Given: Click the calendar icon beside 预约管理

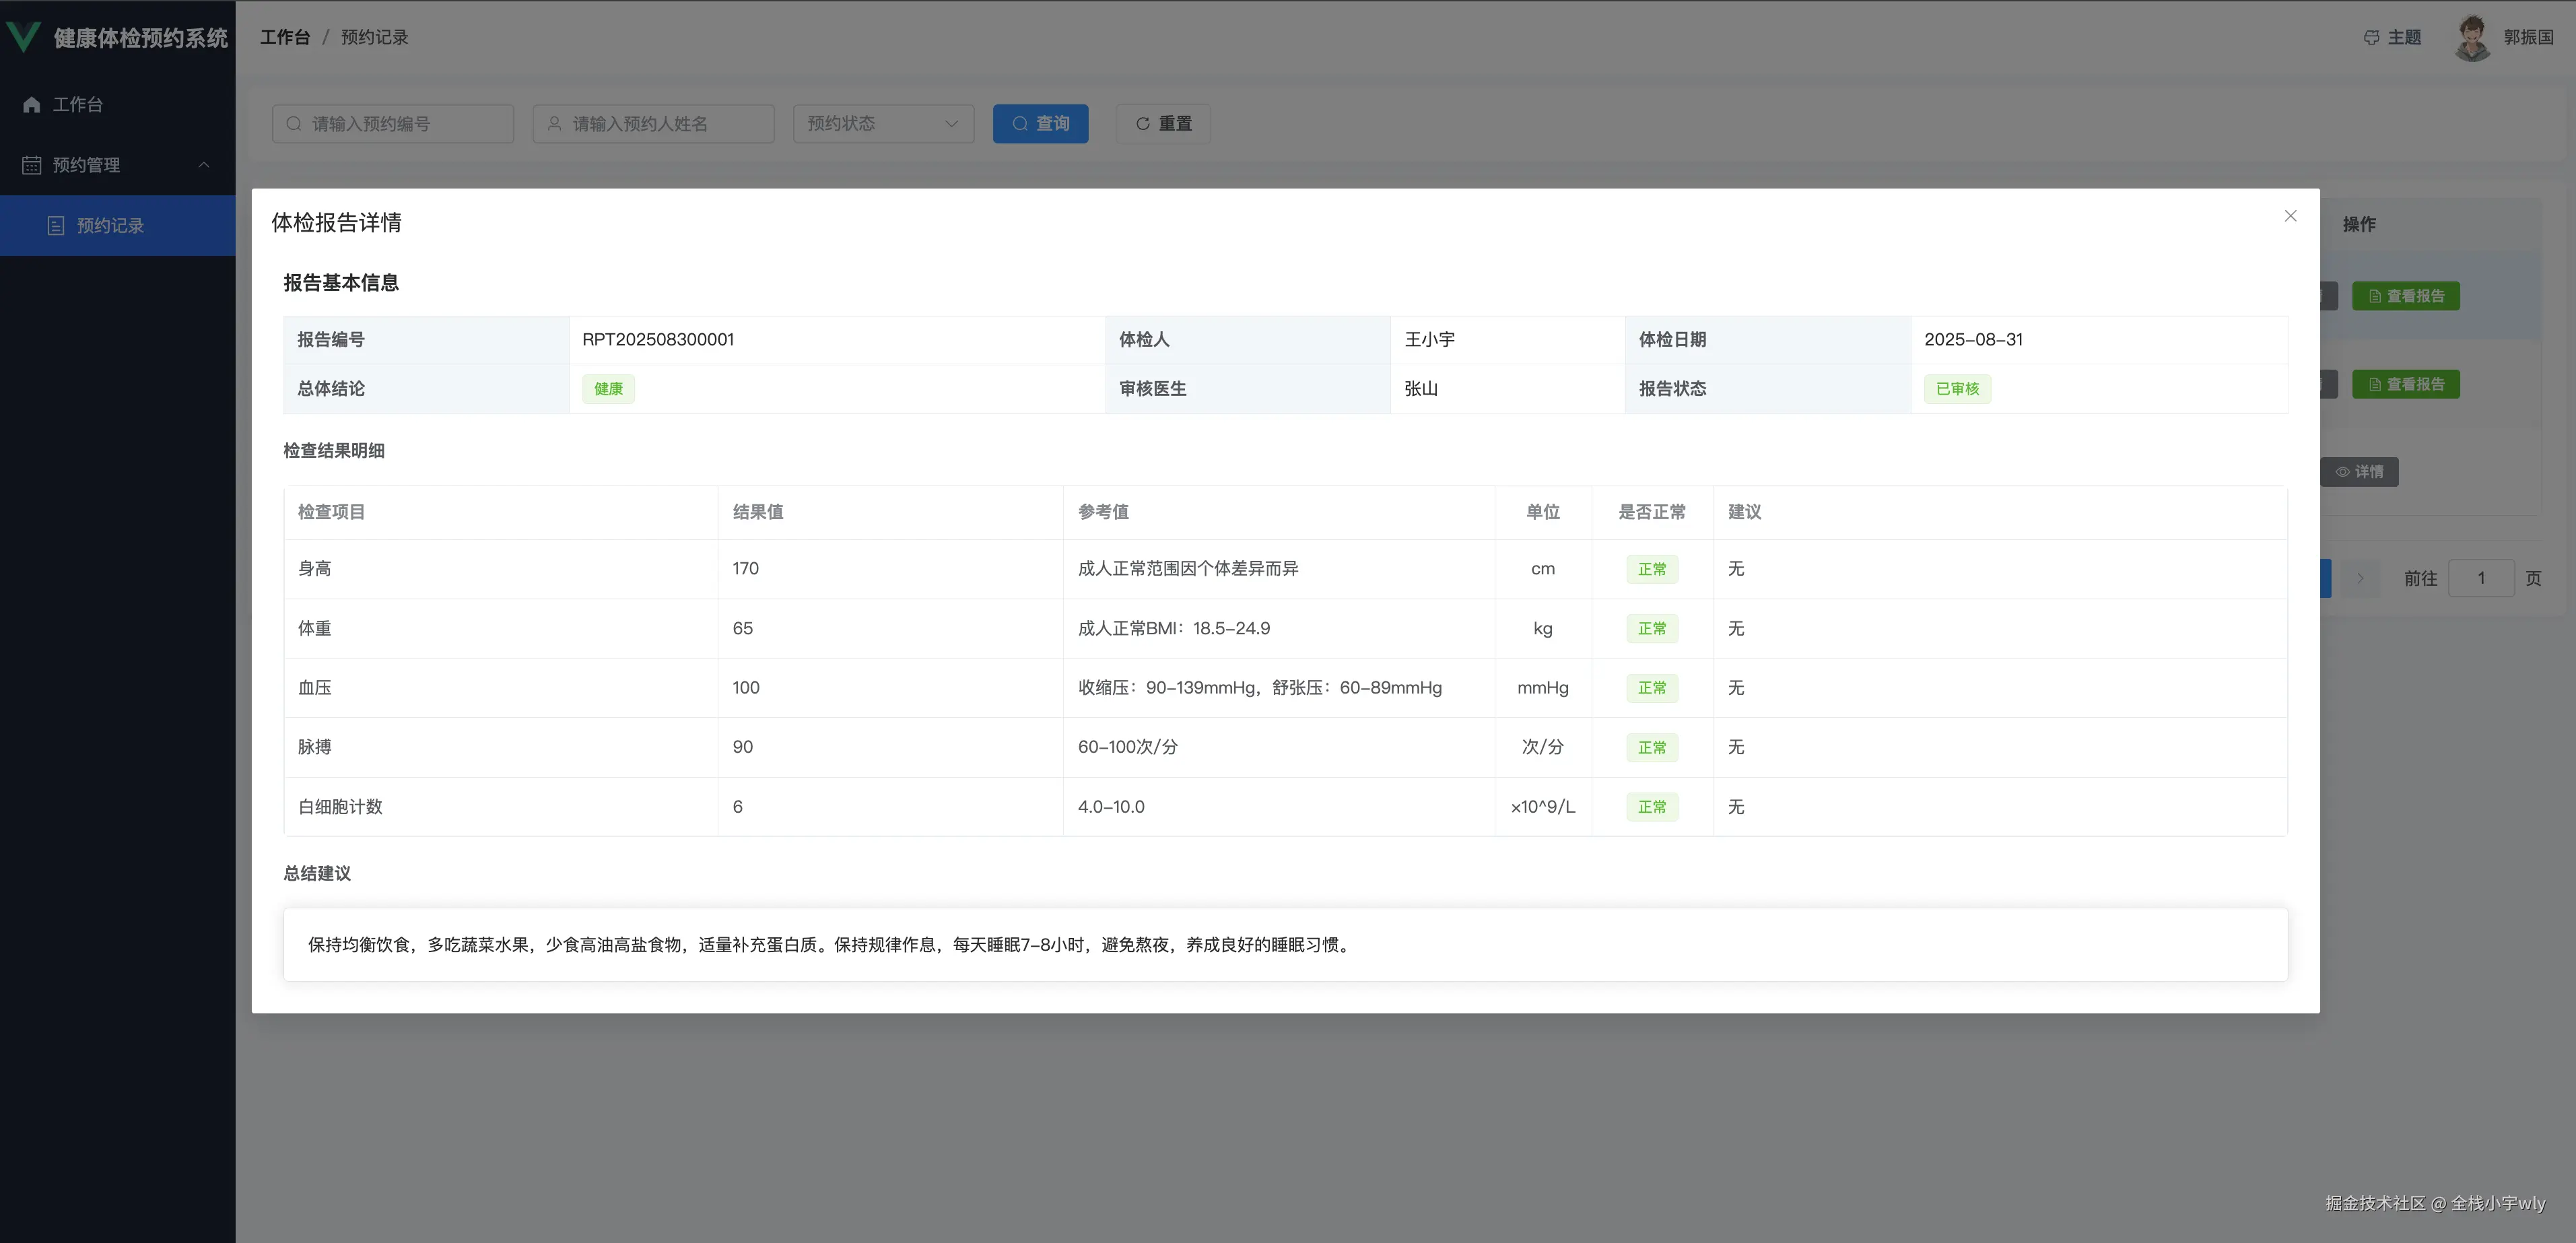Looking at the screenshot, I should (32, 165).
